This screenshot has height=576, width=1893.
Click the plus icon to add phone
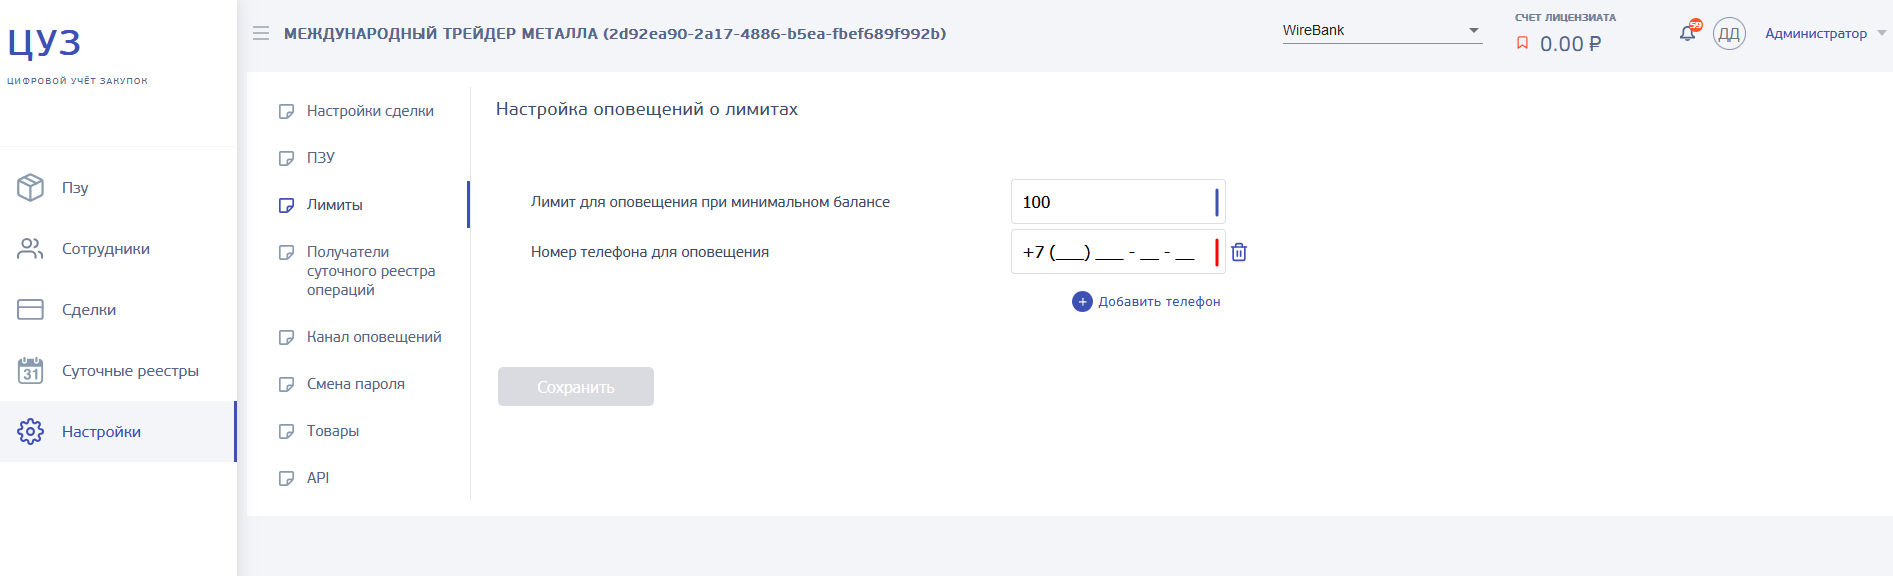coord(1082,301)
